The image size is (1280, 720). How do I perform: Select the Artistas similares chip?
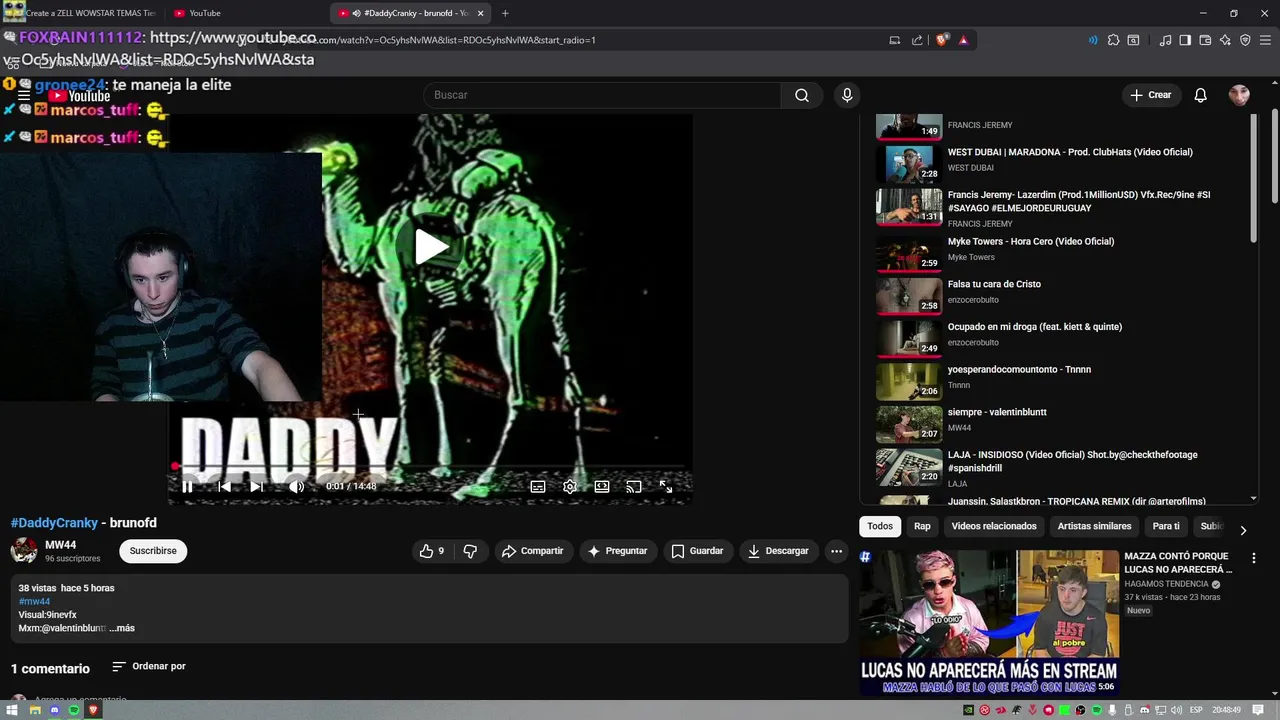[1095, 526]
